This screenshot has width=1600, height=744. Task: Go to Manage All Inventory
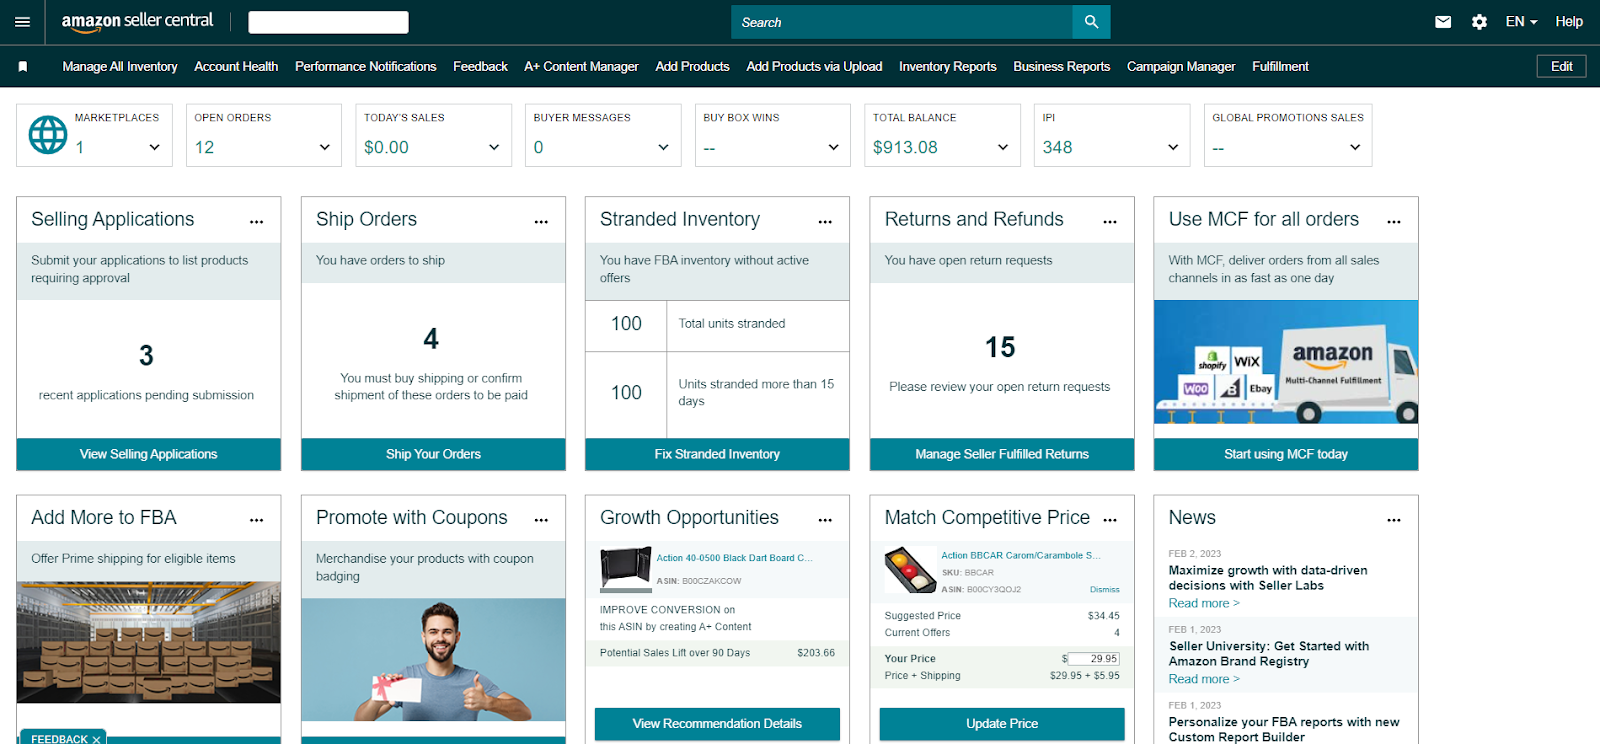tap(120, 67)
